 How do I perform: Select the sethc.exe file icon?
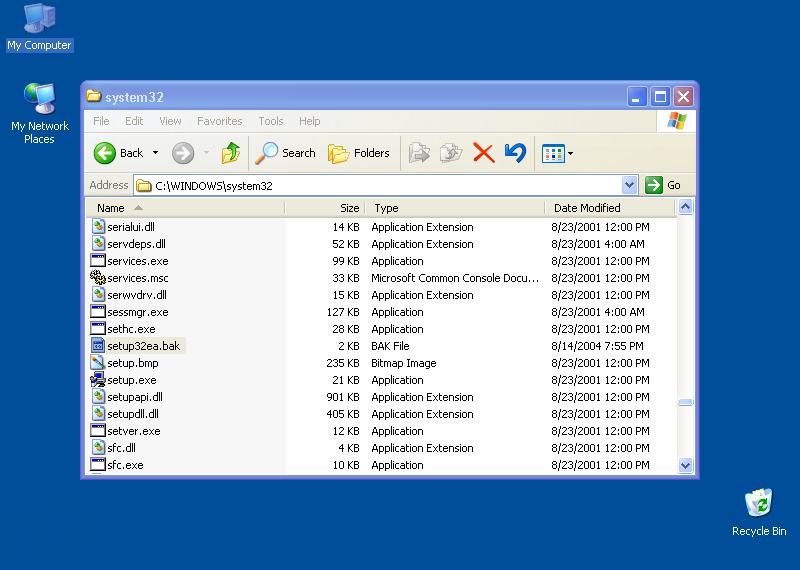pos(98,329)
